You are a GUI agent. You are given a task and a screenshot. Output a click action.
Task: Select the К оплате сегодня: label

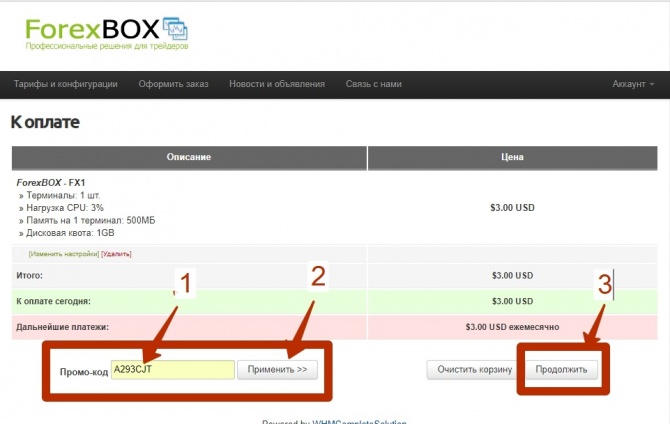[x=53, y=301]
